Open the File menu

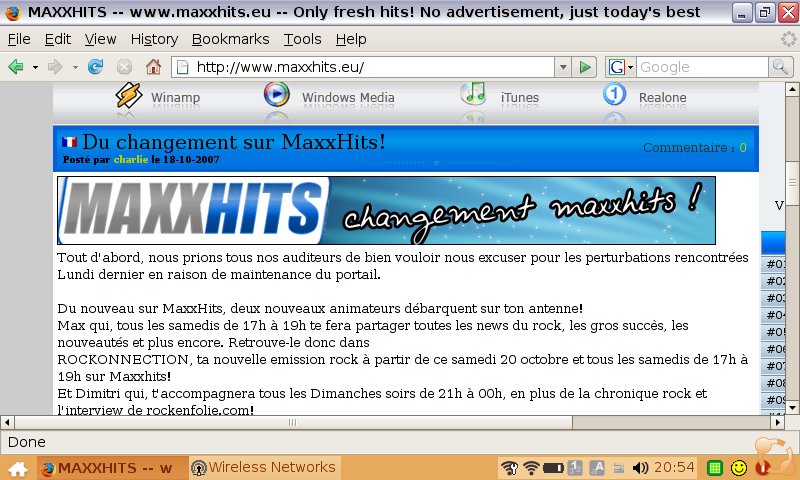tap(19, 39)
